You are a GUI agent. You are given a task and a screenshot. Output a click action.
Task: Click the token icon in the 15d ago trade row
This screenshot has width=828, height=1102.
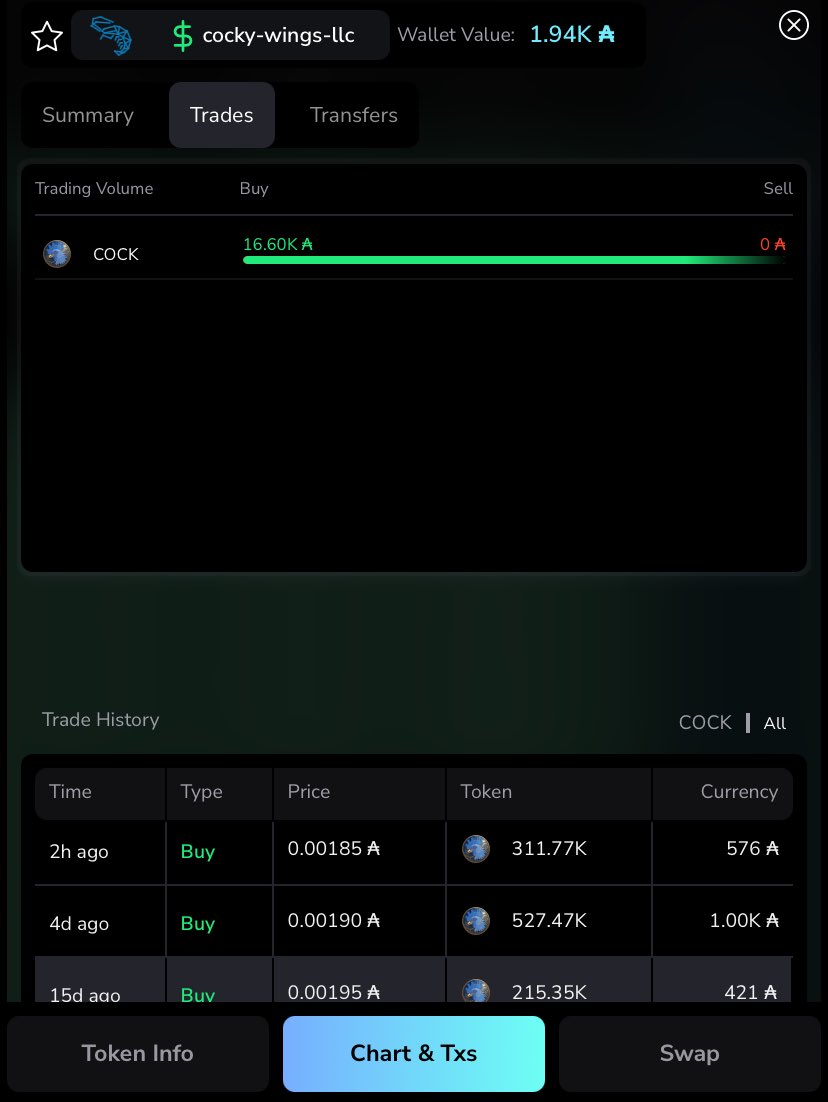point(476,992)
